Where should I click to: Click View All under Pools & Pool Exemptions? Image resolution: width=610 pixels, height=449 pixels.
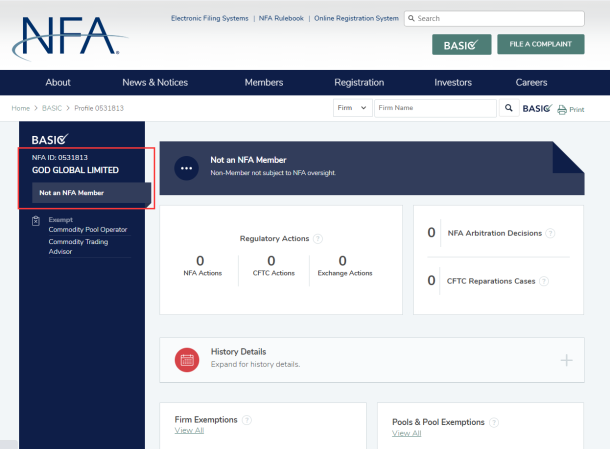[x=407, y=433]
